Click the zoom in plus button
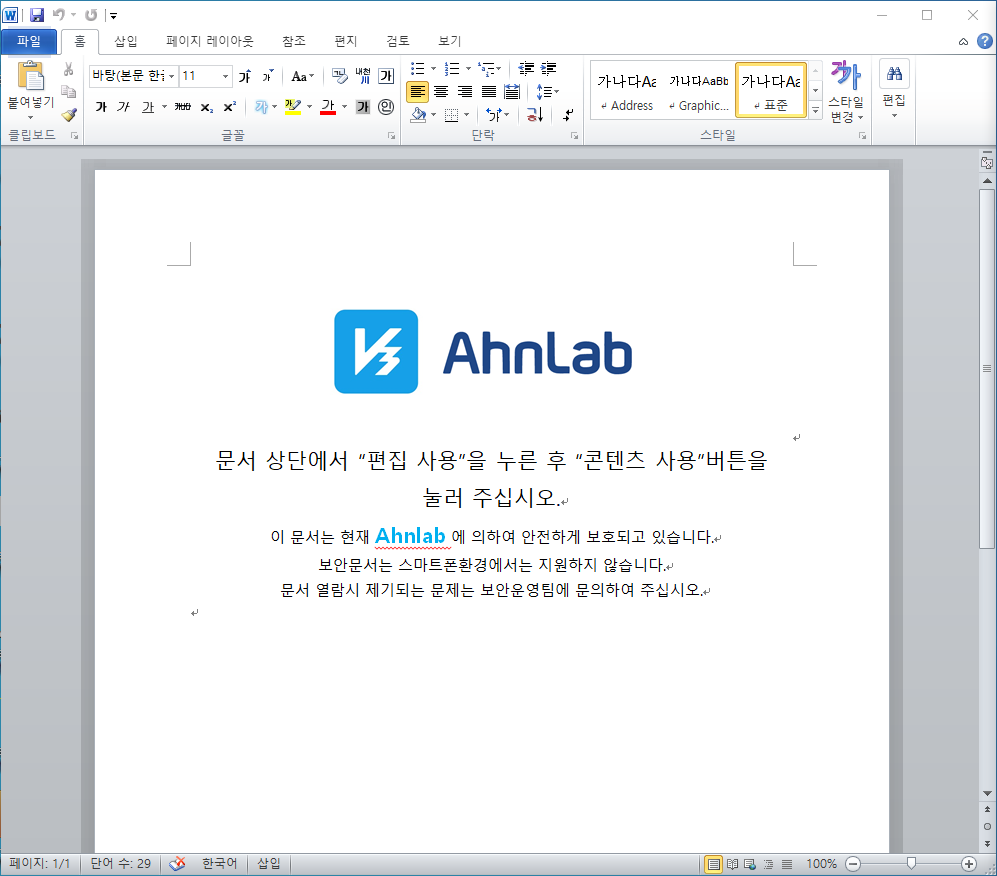The width and height of the screenshot is (997, 876). 968,863
